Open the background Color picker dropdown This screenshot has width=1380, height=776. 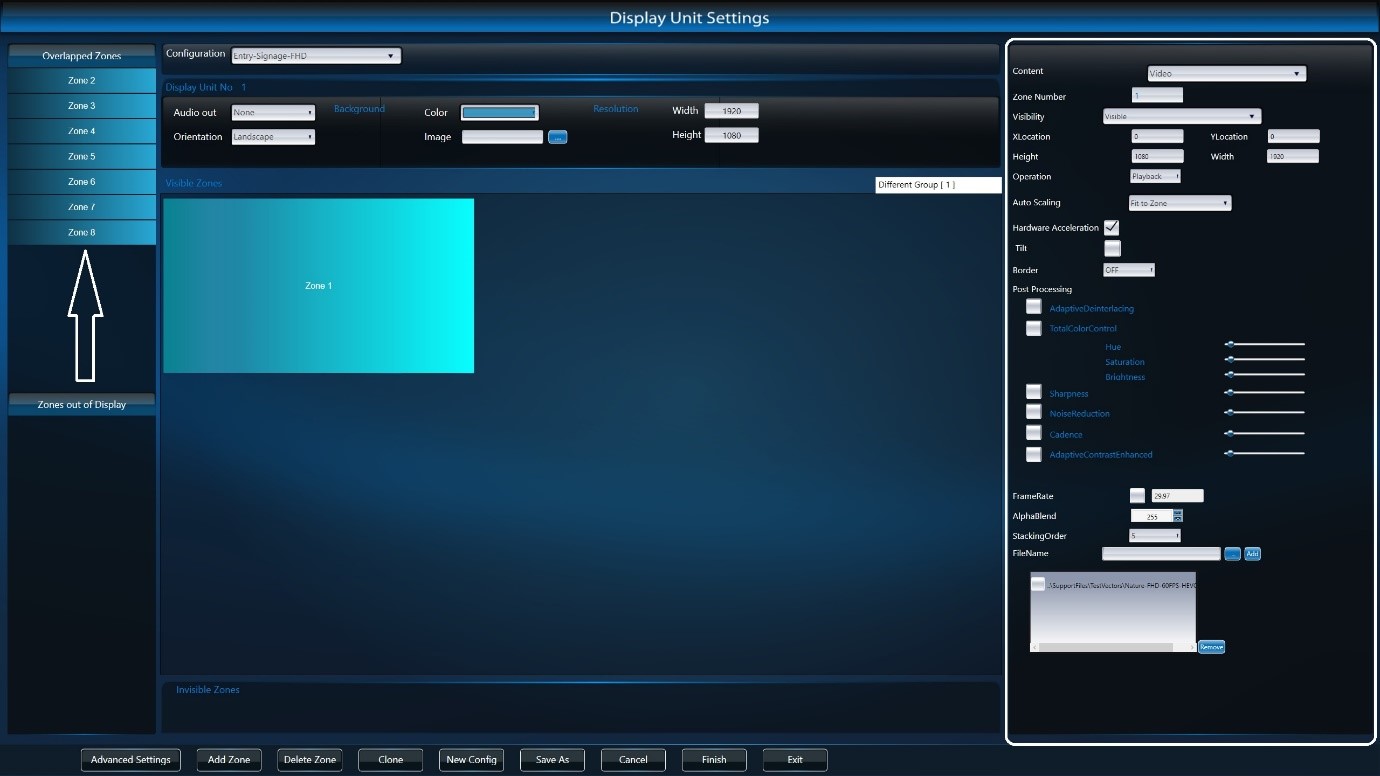[499, 113]
